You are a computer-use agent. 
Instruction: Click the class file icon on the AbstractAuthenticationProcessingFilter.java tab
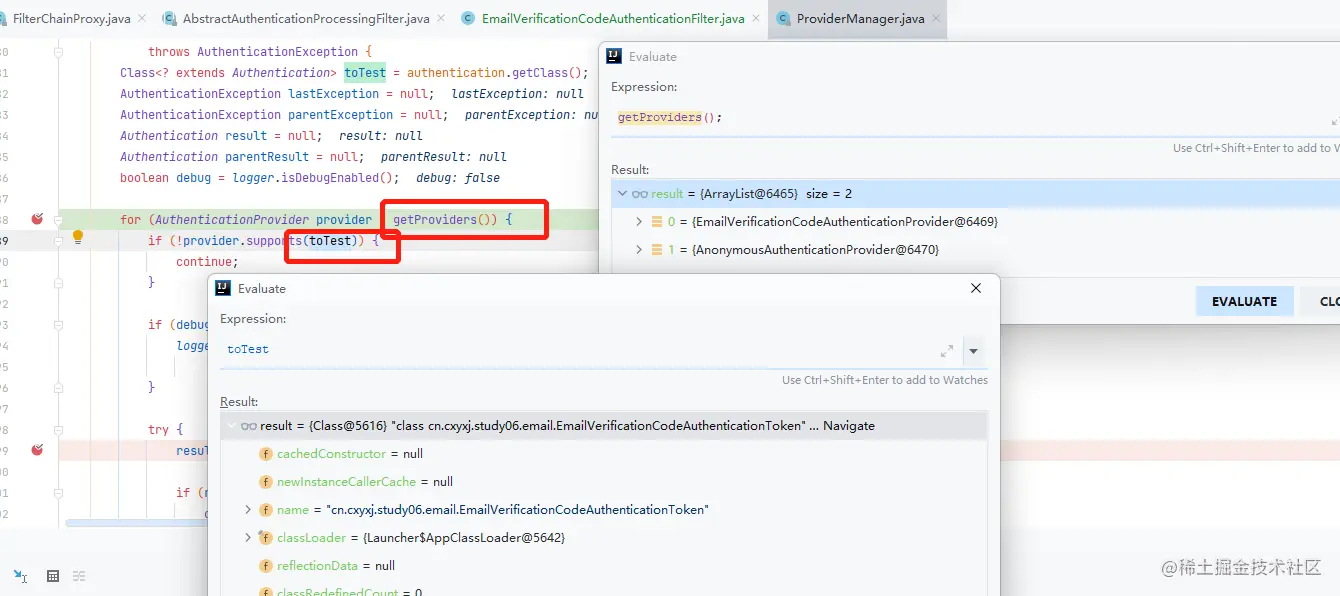(169, 19)
